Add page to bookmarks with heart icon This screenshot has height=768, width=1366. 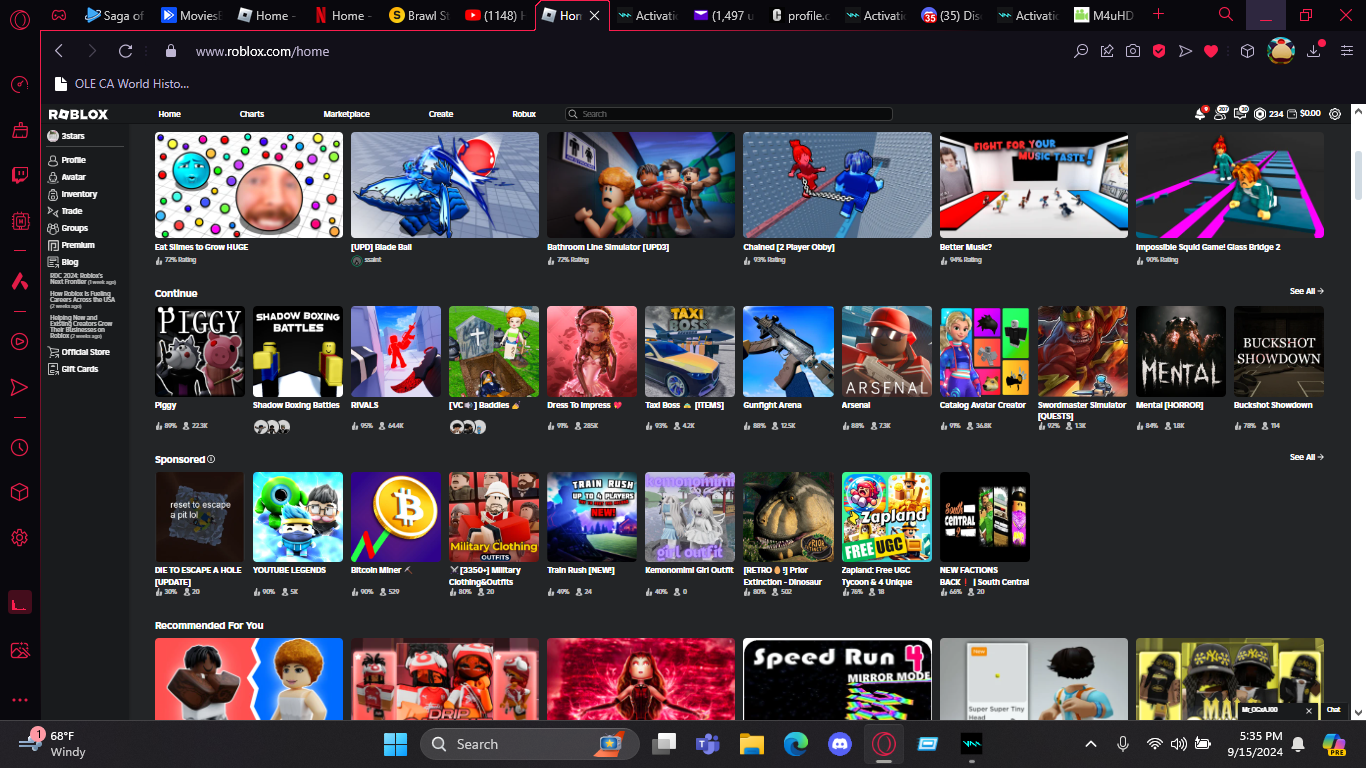[1211, 51]
